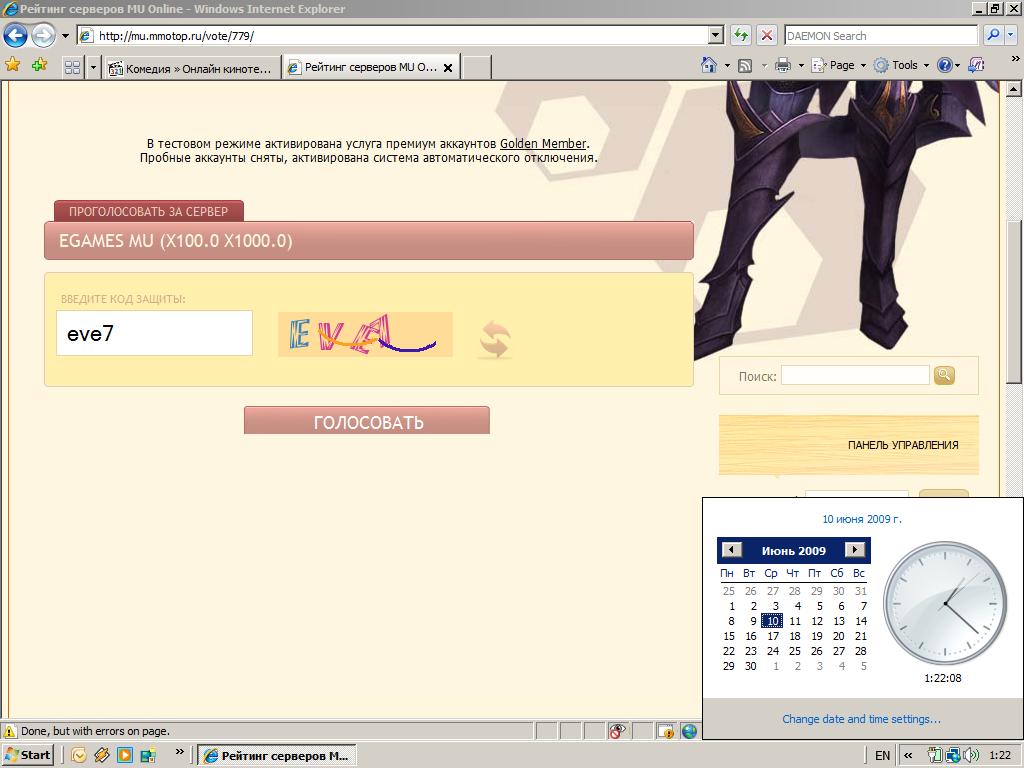Click the captcha code input containing eve7

click(x=154, y=333)
